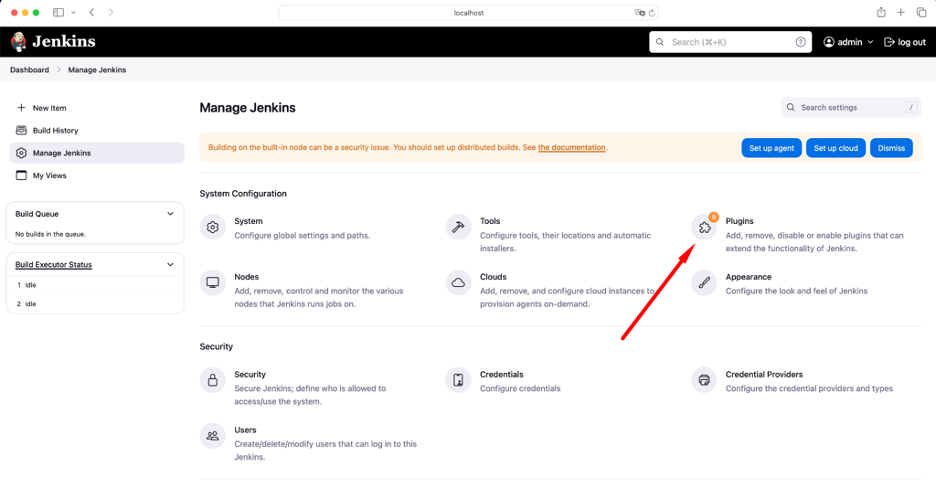
Task: Click the translate icon in the address bar
Action: pos(639,13)
